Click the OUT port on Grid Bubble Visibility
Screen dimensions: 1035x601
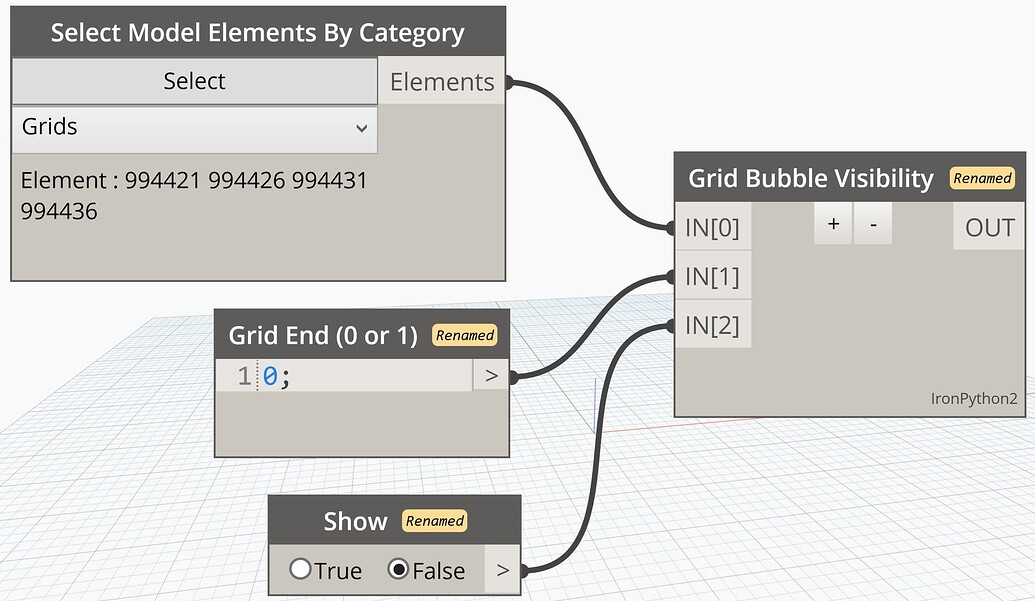(x=988, y=227)
